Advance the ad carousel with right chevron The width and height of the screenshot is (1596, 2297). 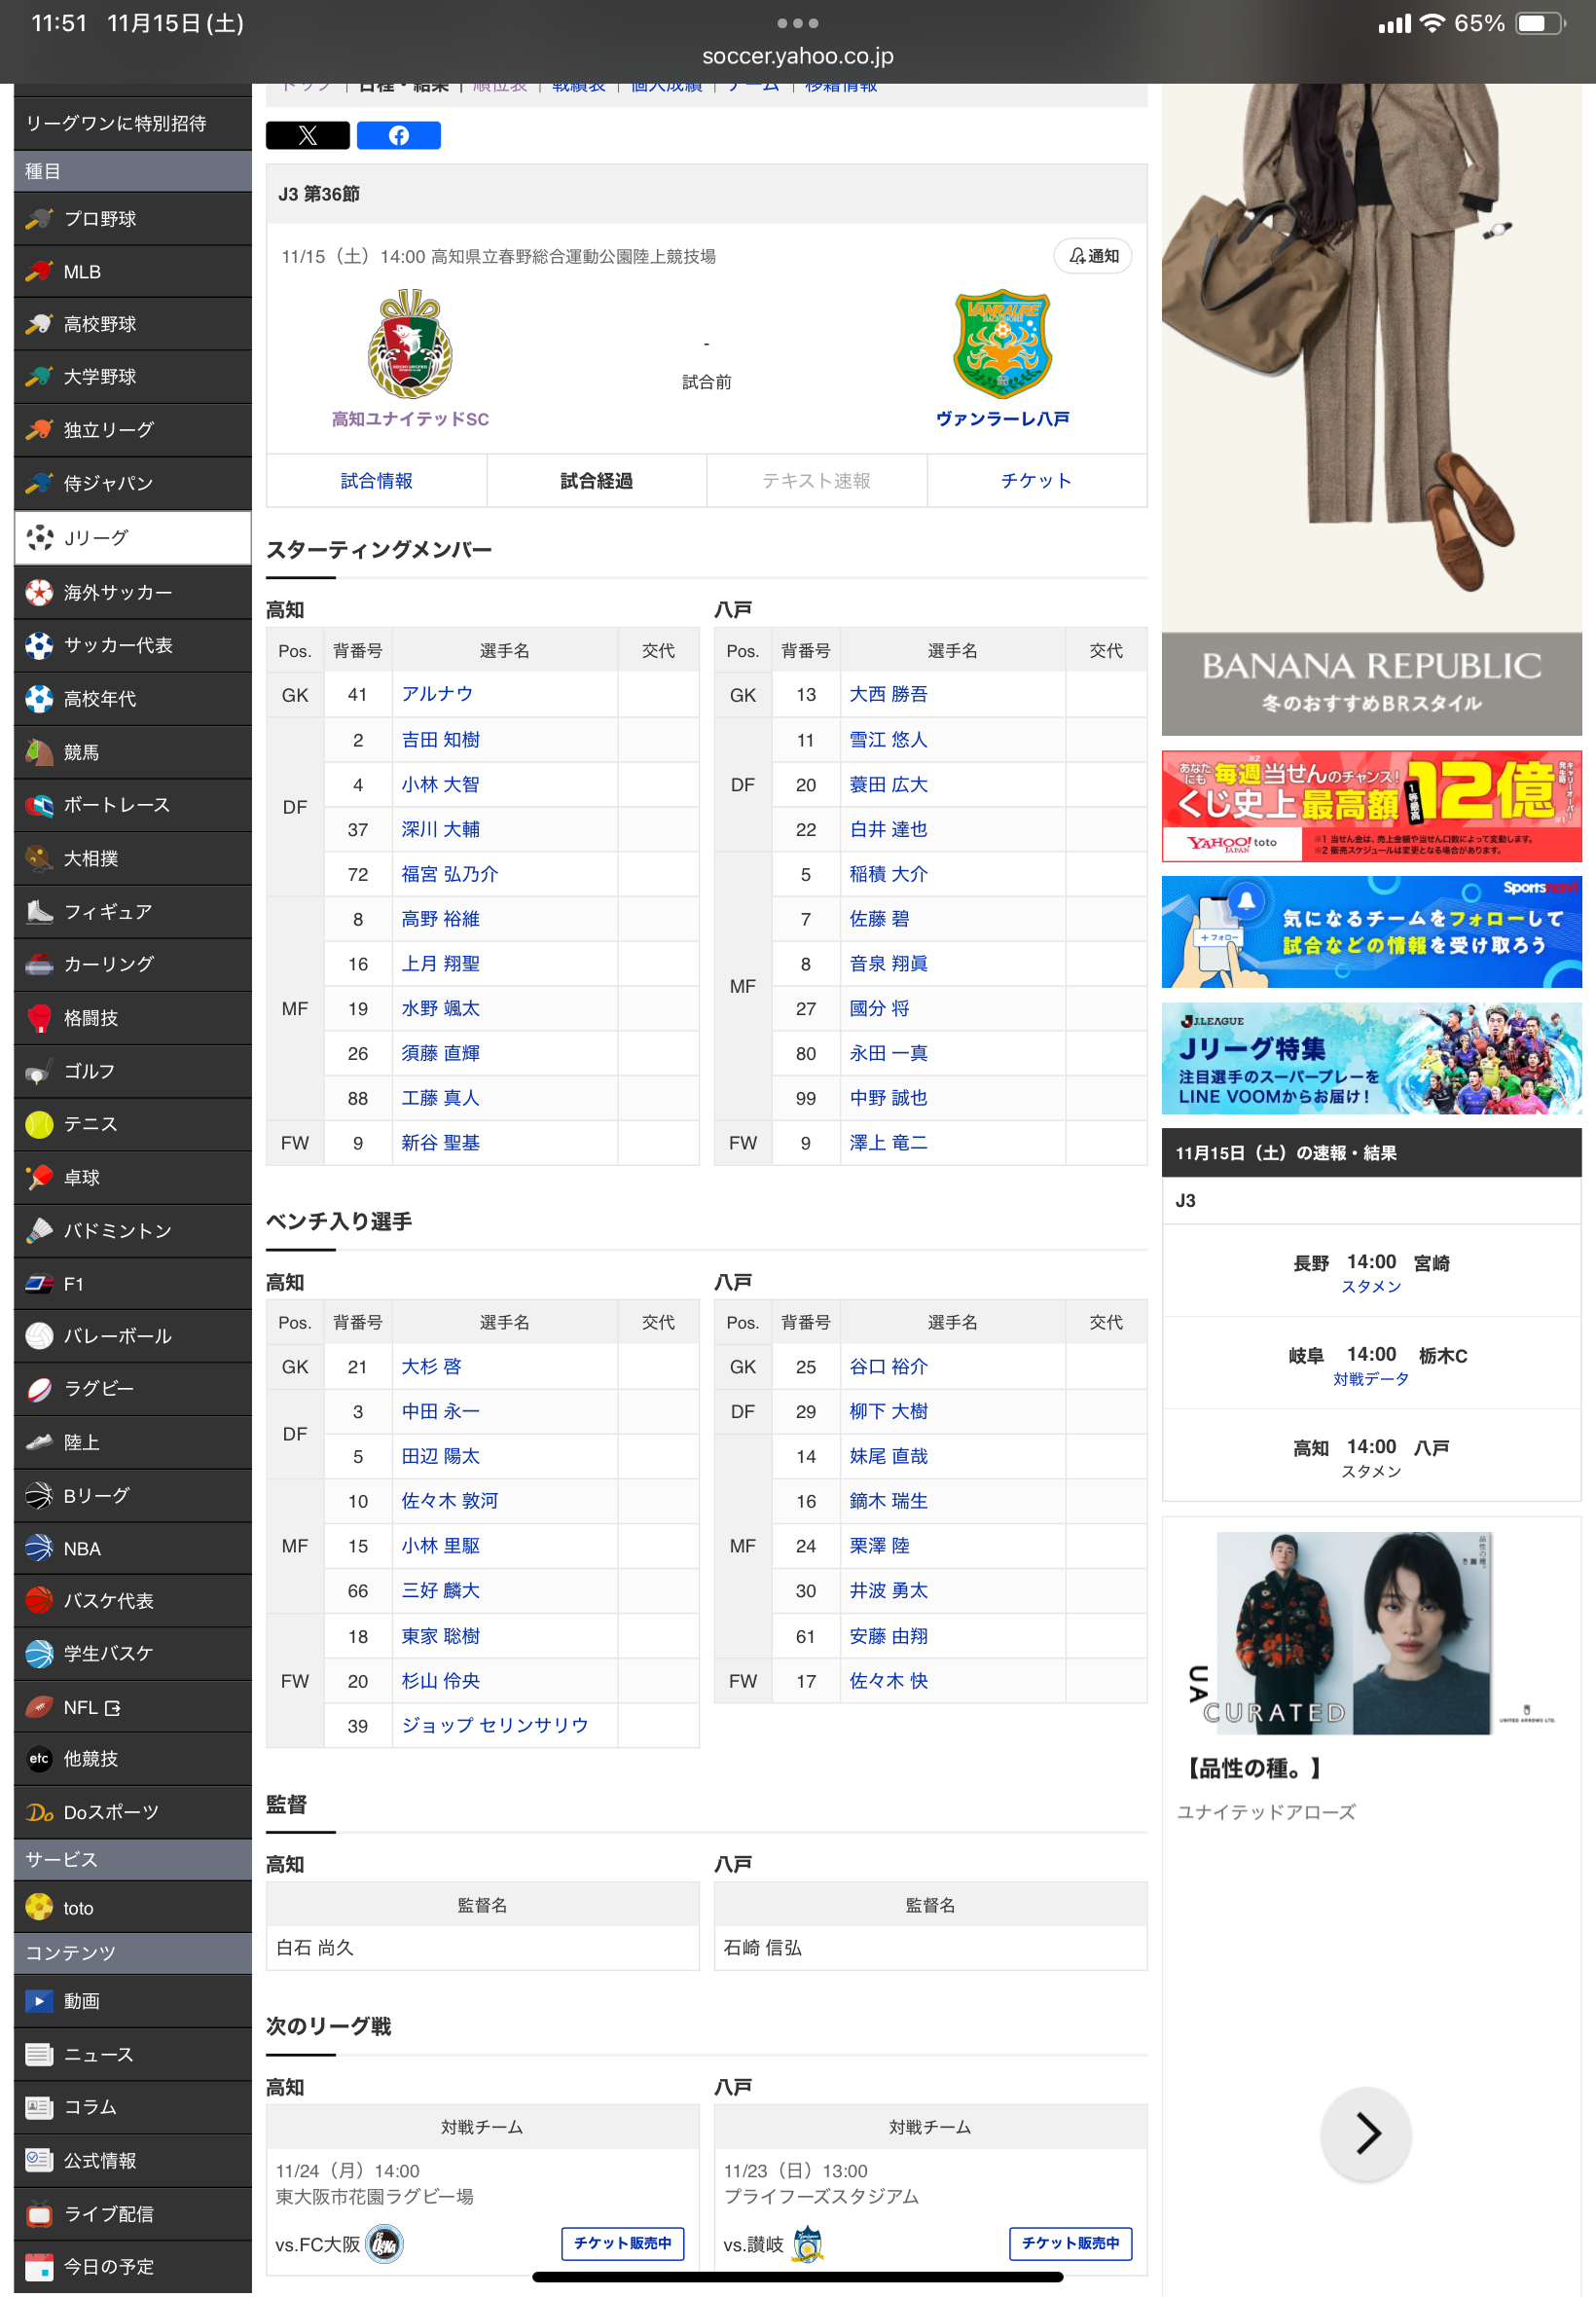[1365, 2133]
